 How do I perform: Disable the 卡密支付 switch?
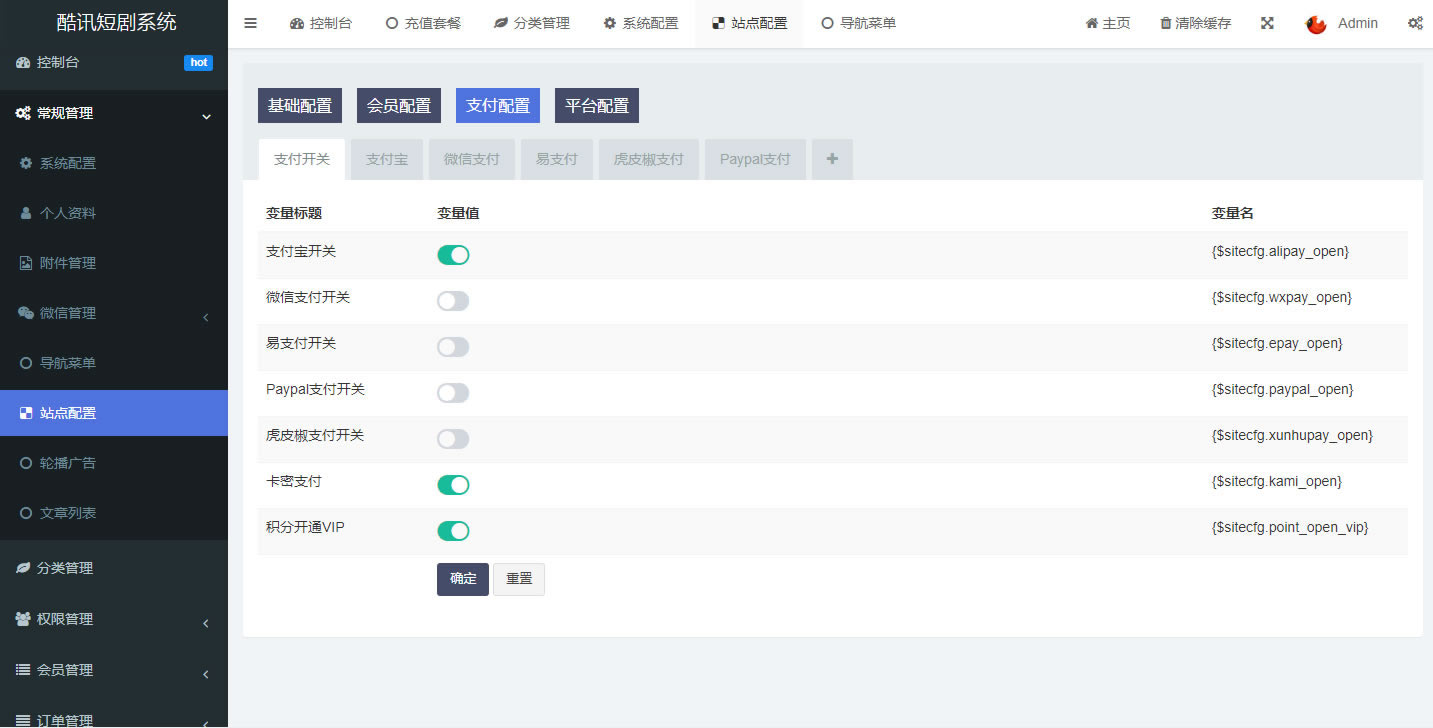coord(453,485)
